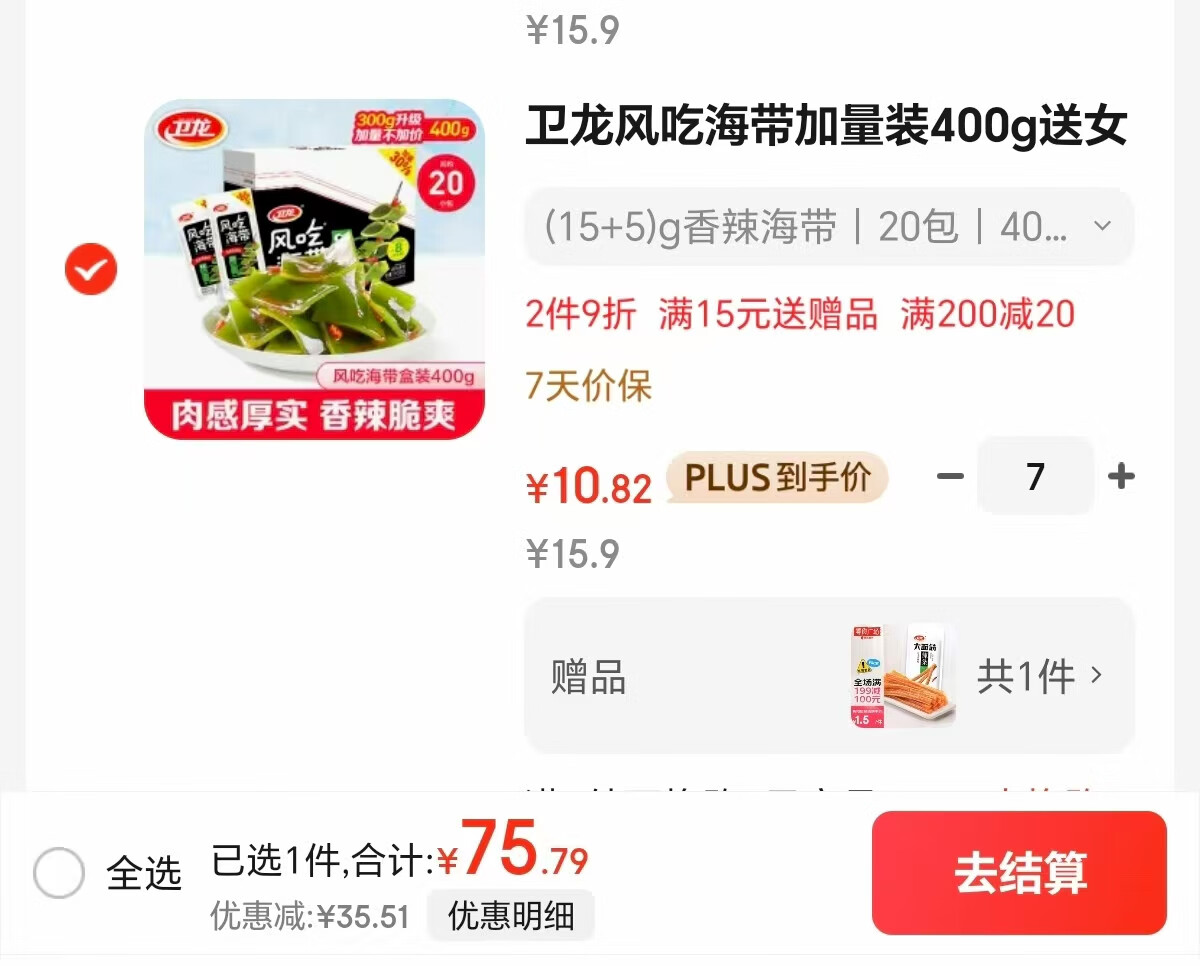View the 满15元送赠品 promotion tag
Image resolution: width=1200 pixels, height=966 pixels.
pos(768,315)
